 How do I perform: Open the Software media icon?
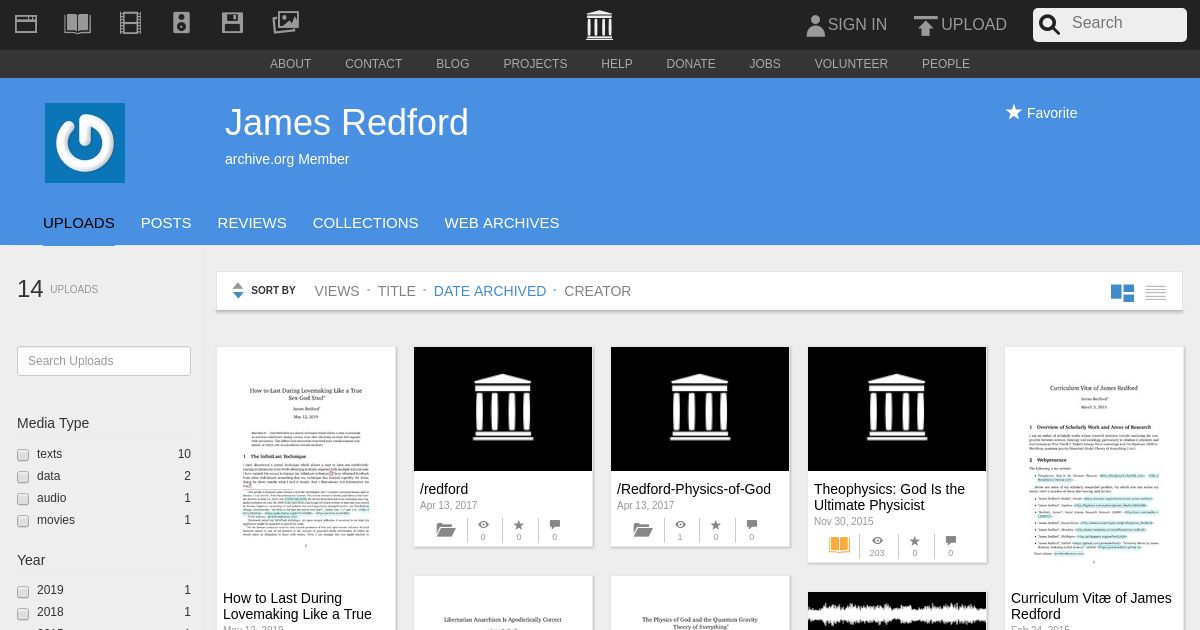[x=233, y=23]
